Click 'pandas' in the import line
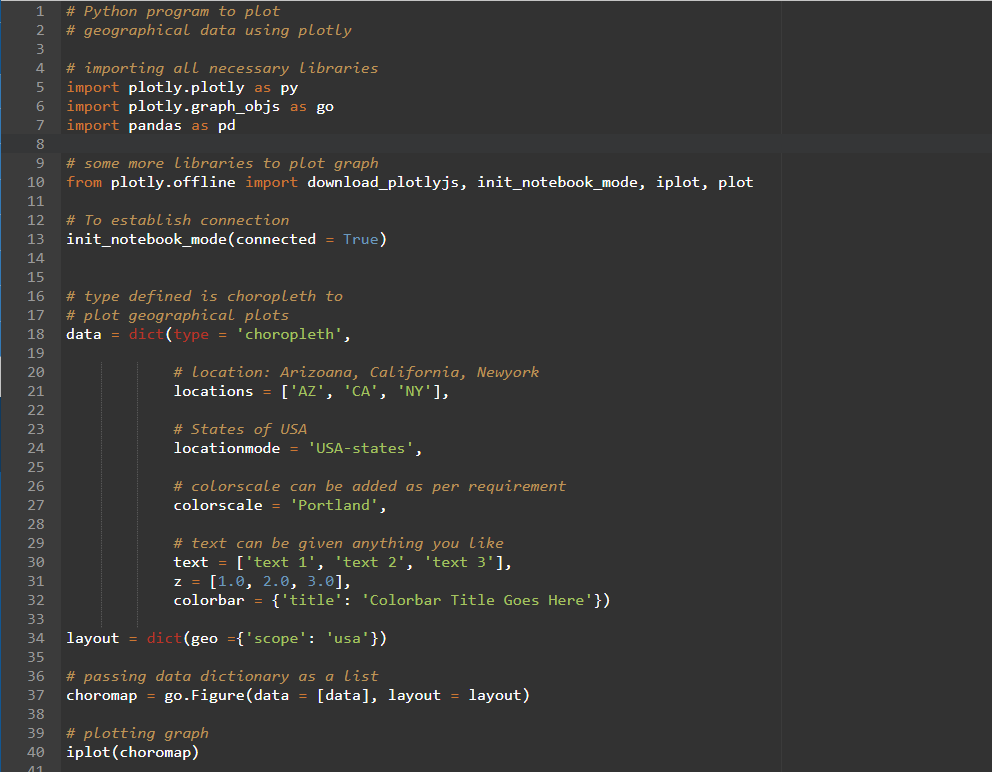 (155, 125)
